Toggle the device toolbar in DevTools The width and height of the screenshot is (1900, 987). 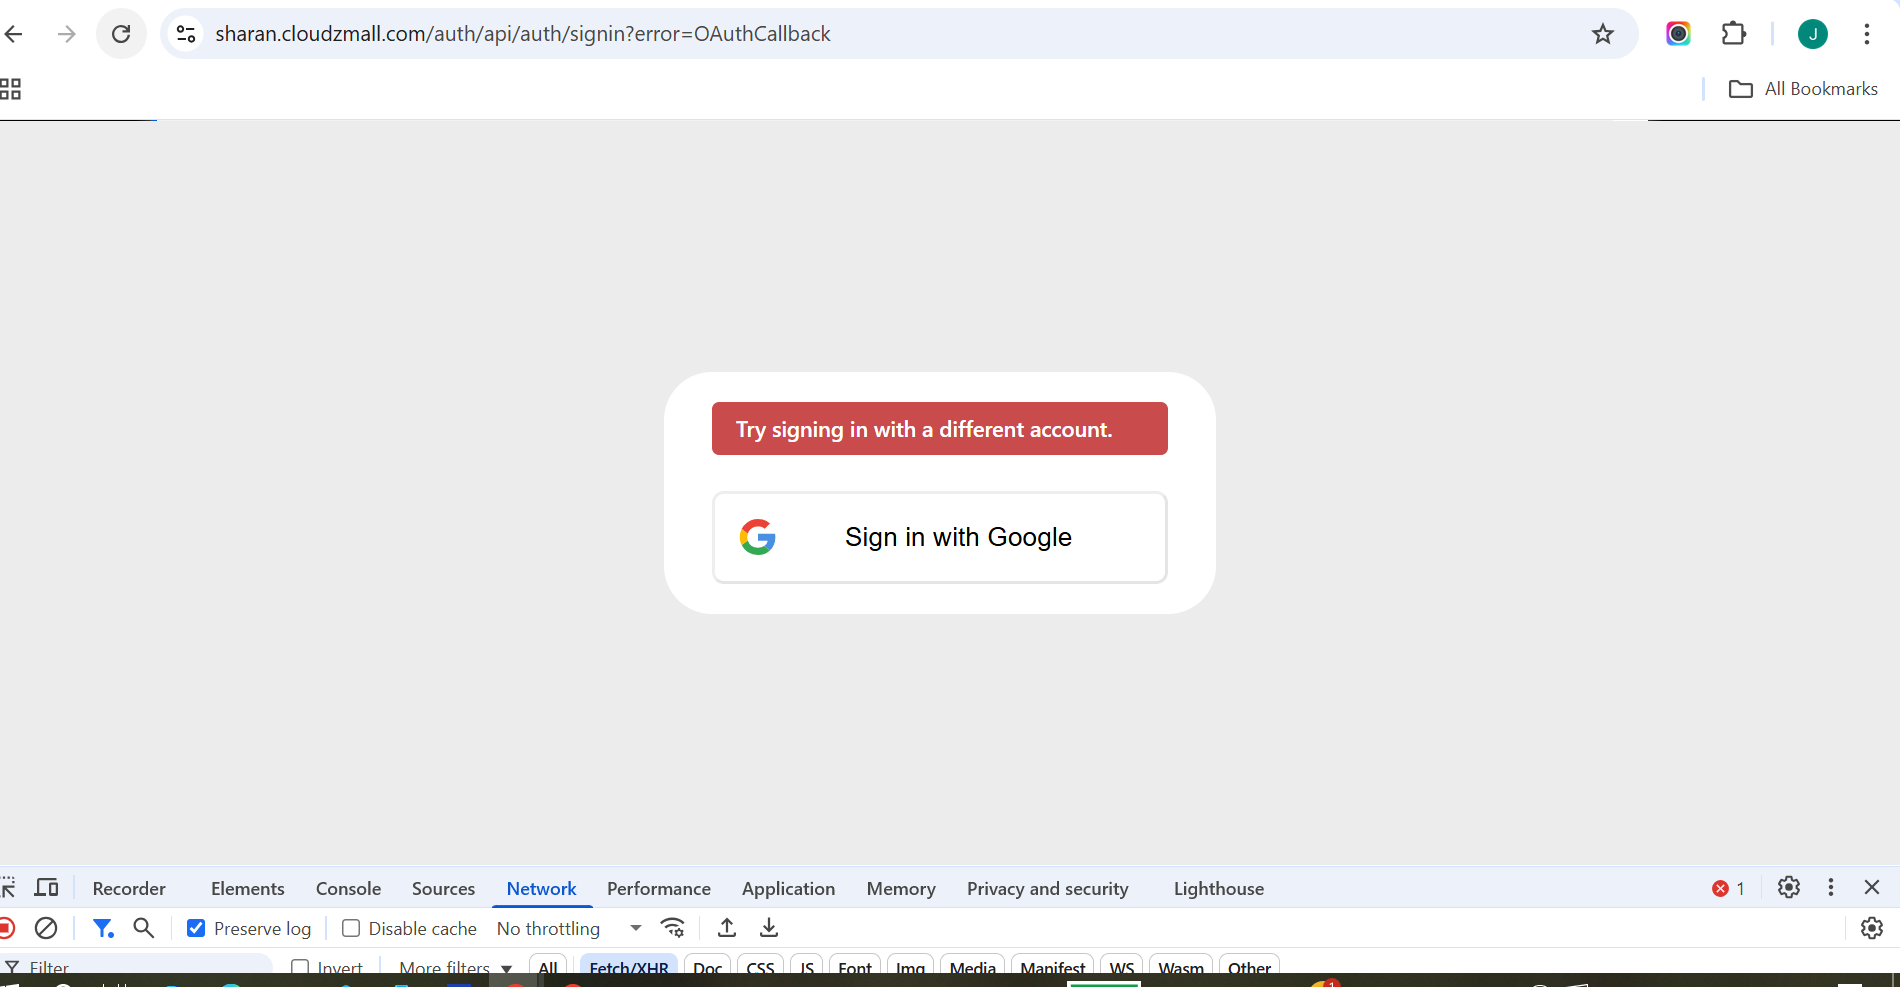click(x=47, y=888)
